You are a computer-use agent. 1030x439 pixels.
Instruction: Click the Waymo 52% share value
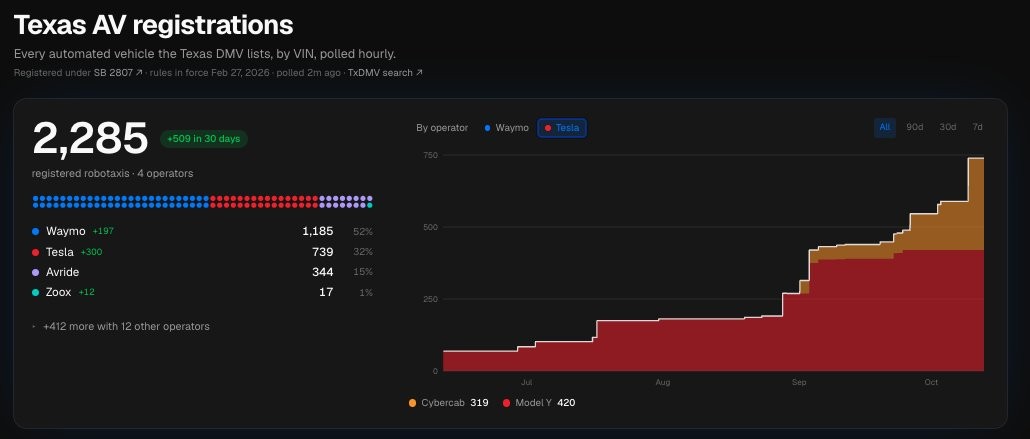coord(363,231)
